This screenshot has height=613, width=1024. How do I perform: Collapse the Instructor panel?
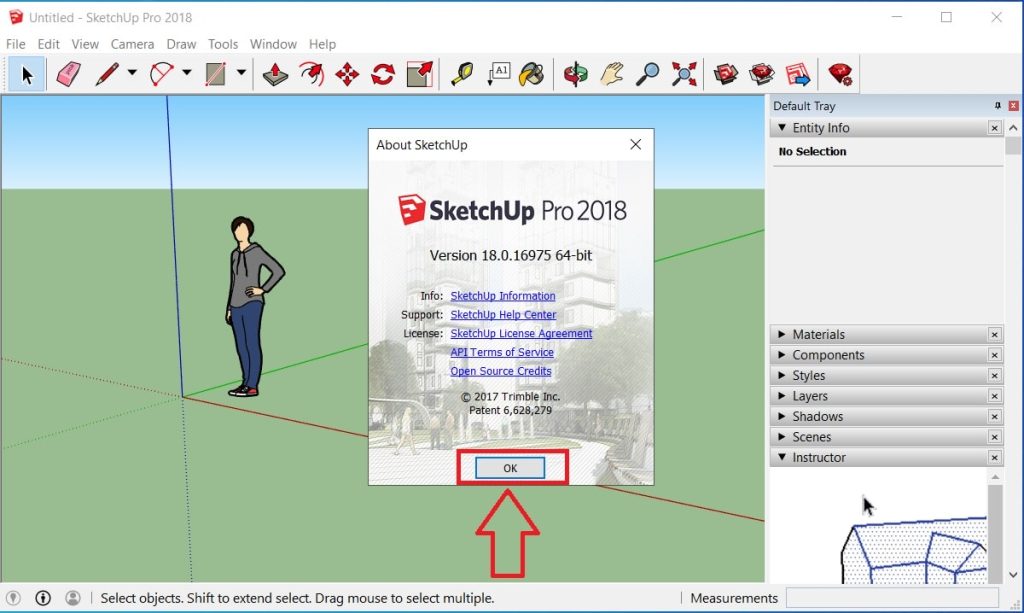coord(782,457)
